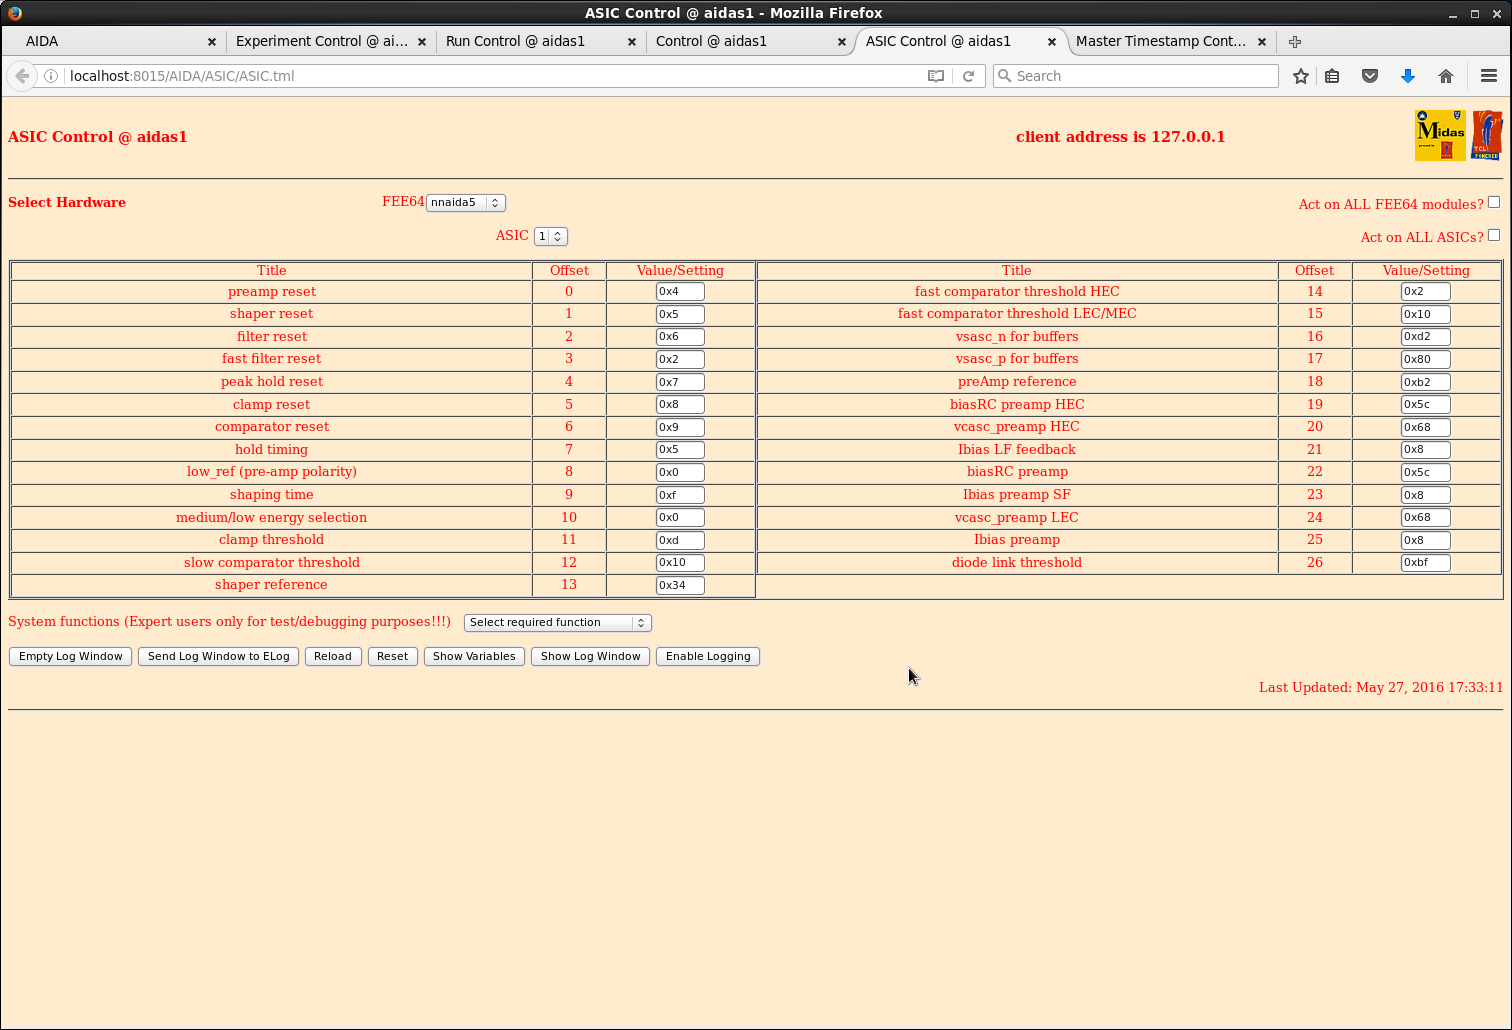Click the peak hold reset value field
Screen dimensions: 1512x1030
coord(680,382)
